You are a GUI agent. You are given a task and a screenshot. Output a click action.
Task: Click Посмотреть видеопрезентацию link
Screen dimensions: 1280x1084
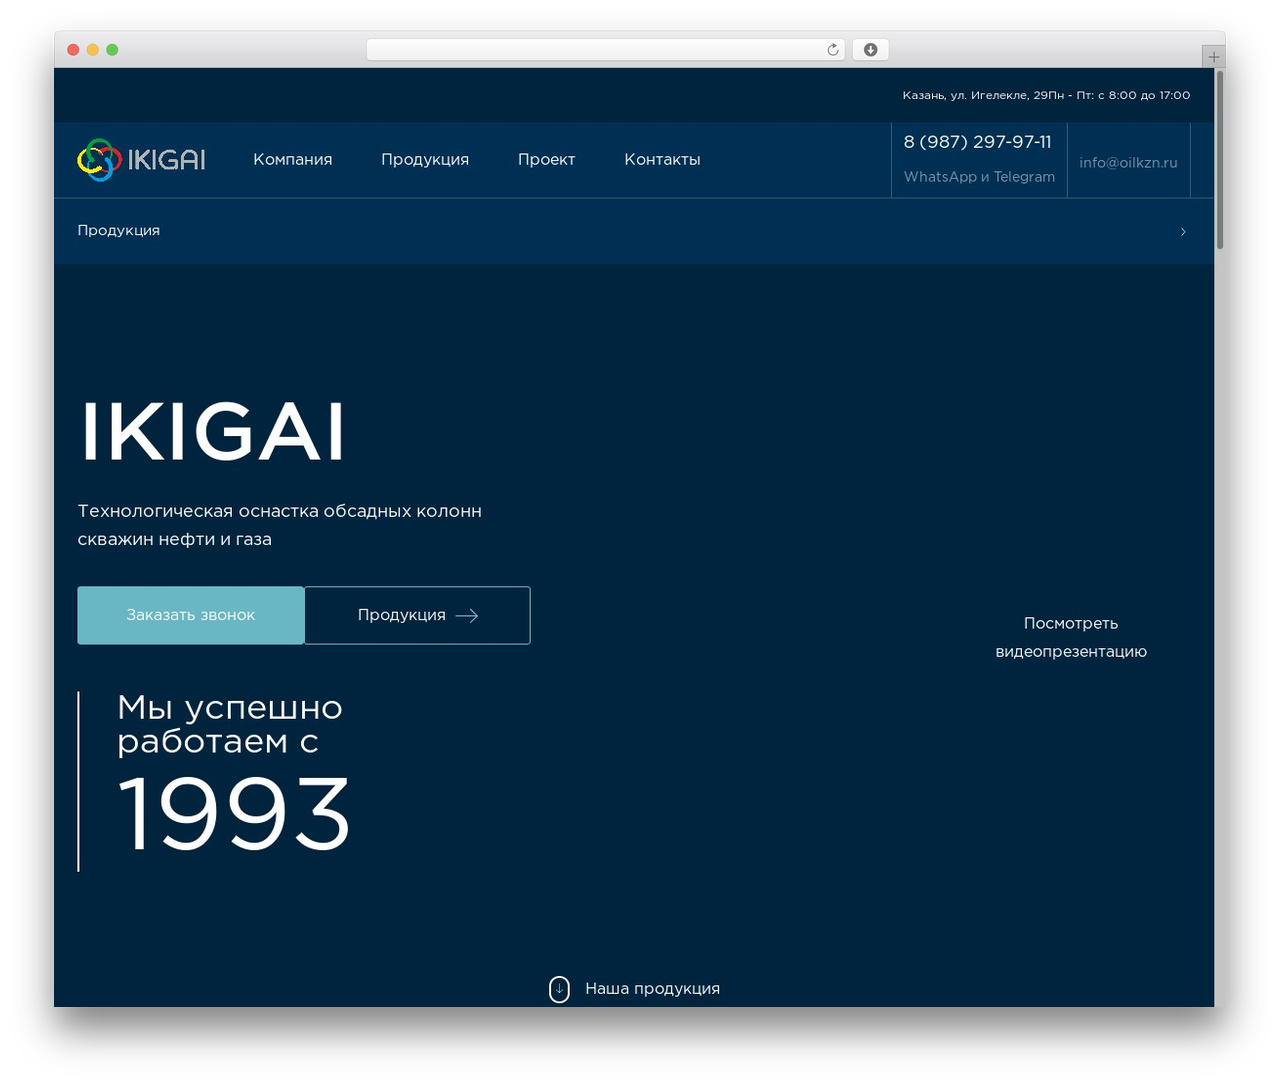pos(1071,637)
